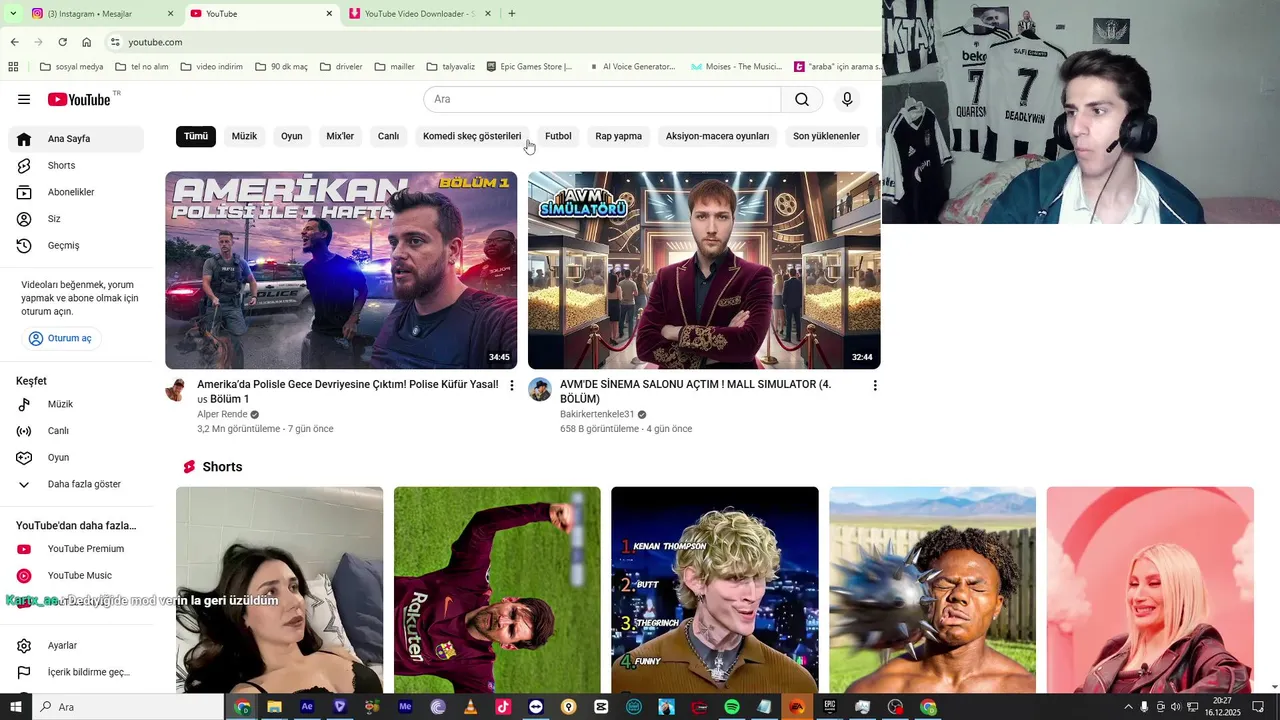
Task: Select the Tümü filter chip
Action: tap(196, 136)
